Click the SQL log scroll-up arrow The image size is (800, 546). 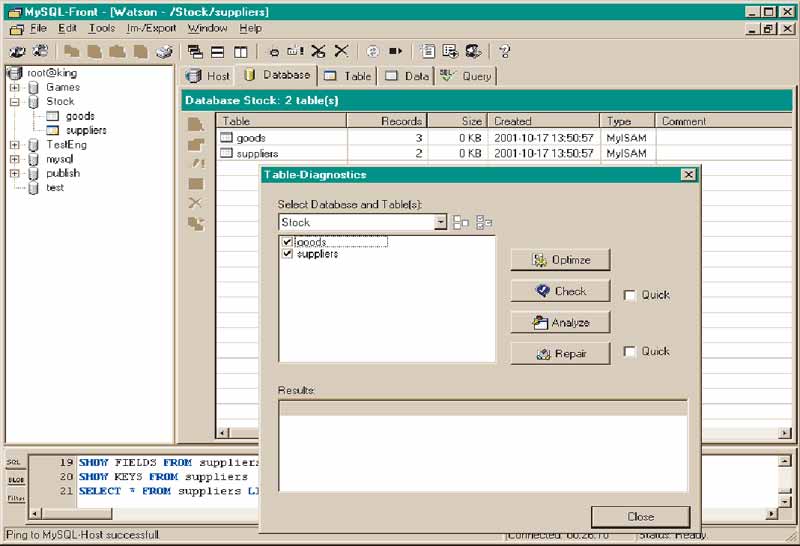click(x=785, y=461)
